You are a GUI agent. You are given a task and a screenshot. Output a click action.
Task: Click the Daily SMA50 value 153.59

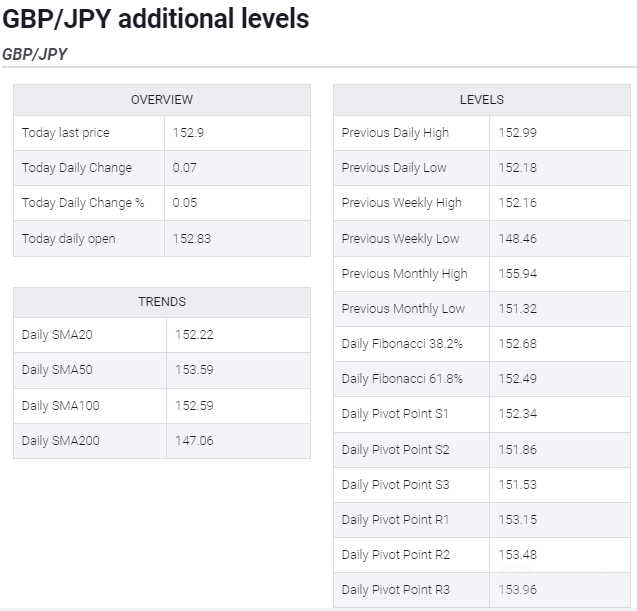[194, 370]
